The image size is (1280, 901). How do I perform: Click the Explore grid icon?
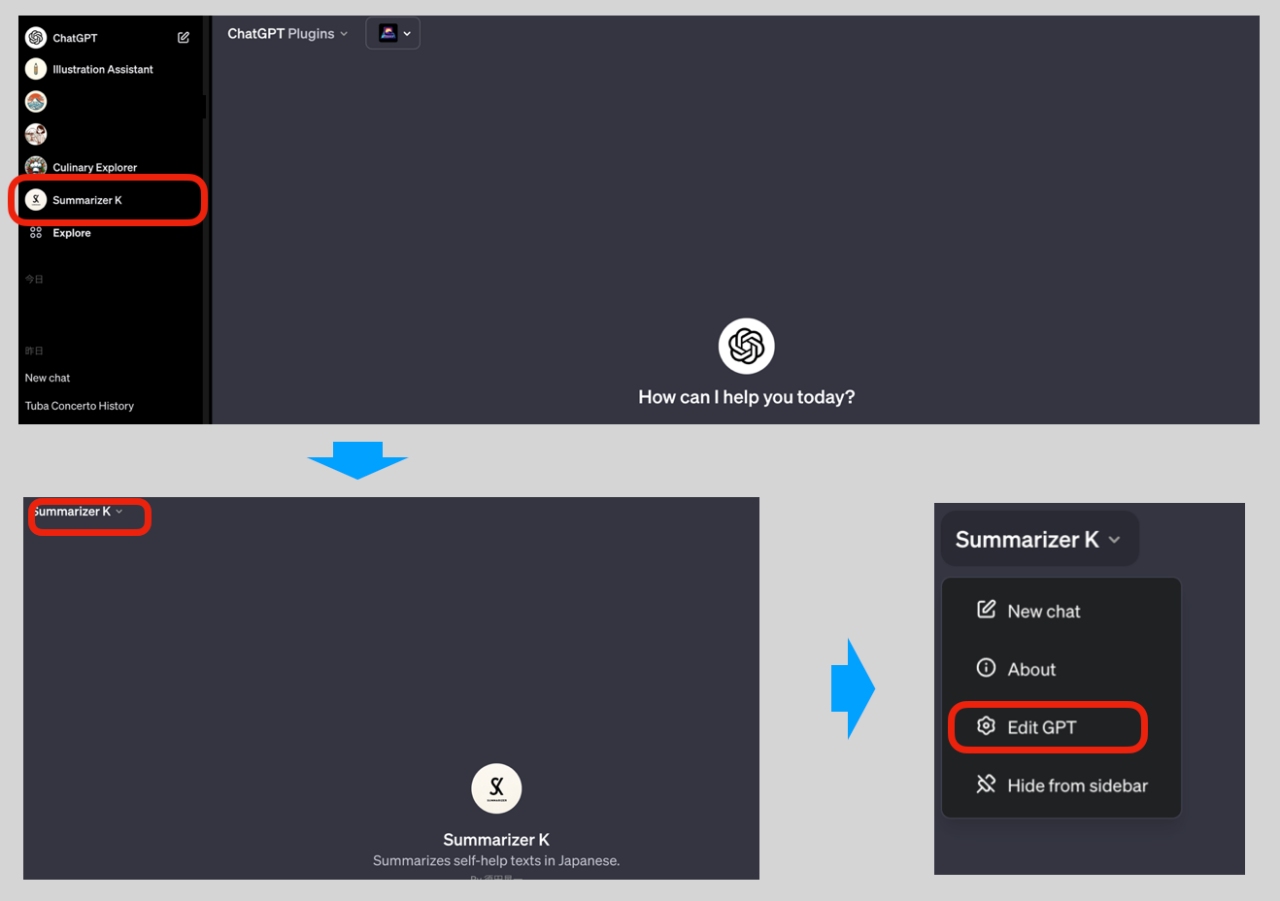click(x=36, y=233)
